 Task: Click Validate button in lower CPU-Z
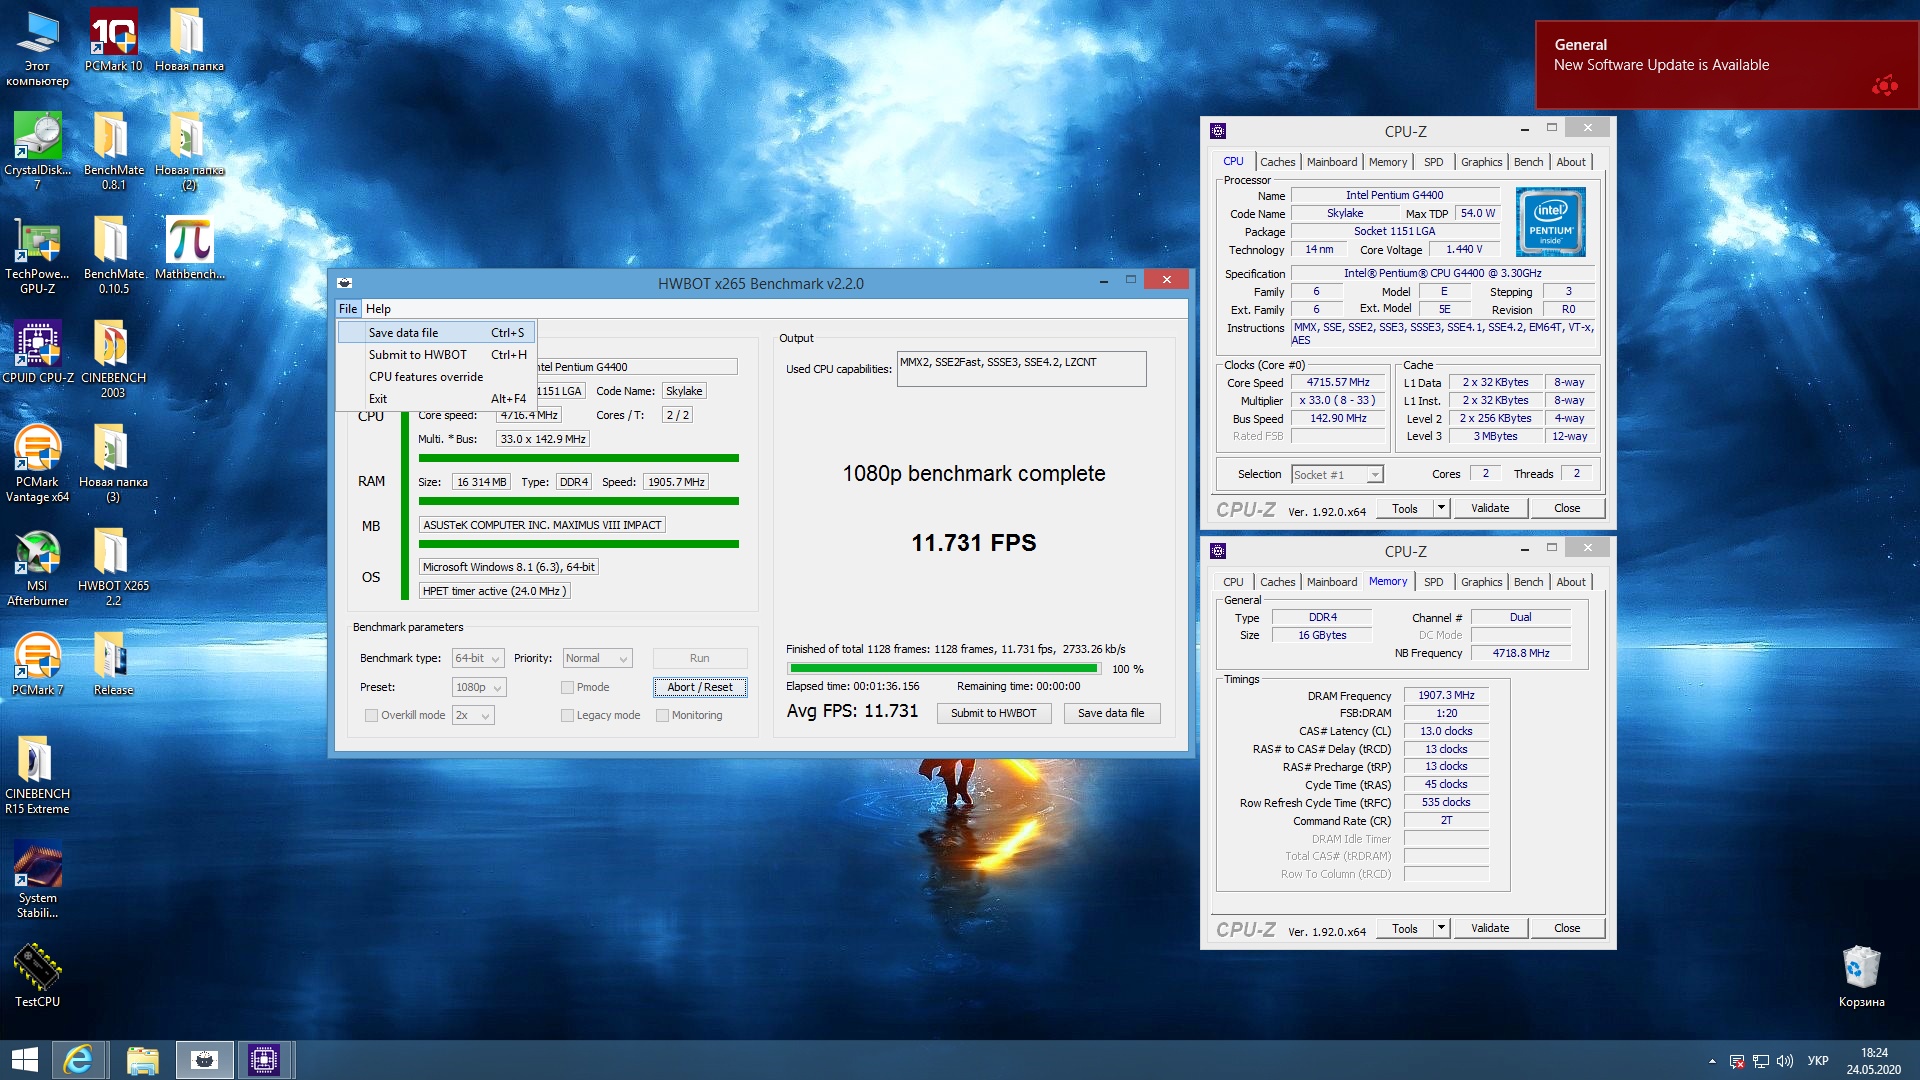pyautogui.click(x=1489, y=928)
